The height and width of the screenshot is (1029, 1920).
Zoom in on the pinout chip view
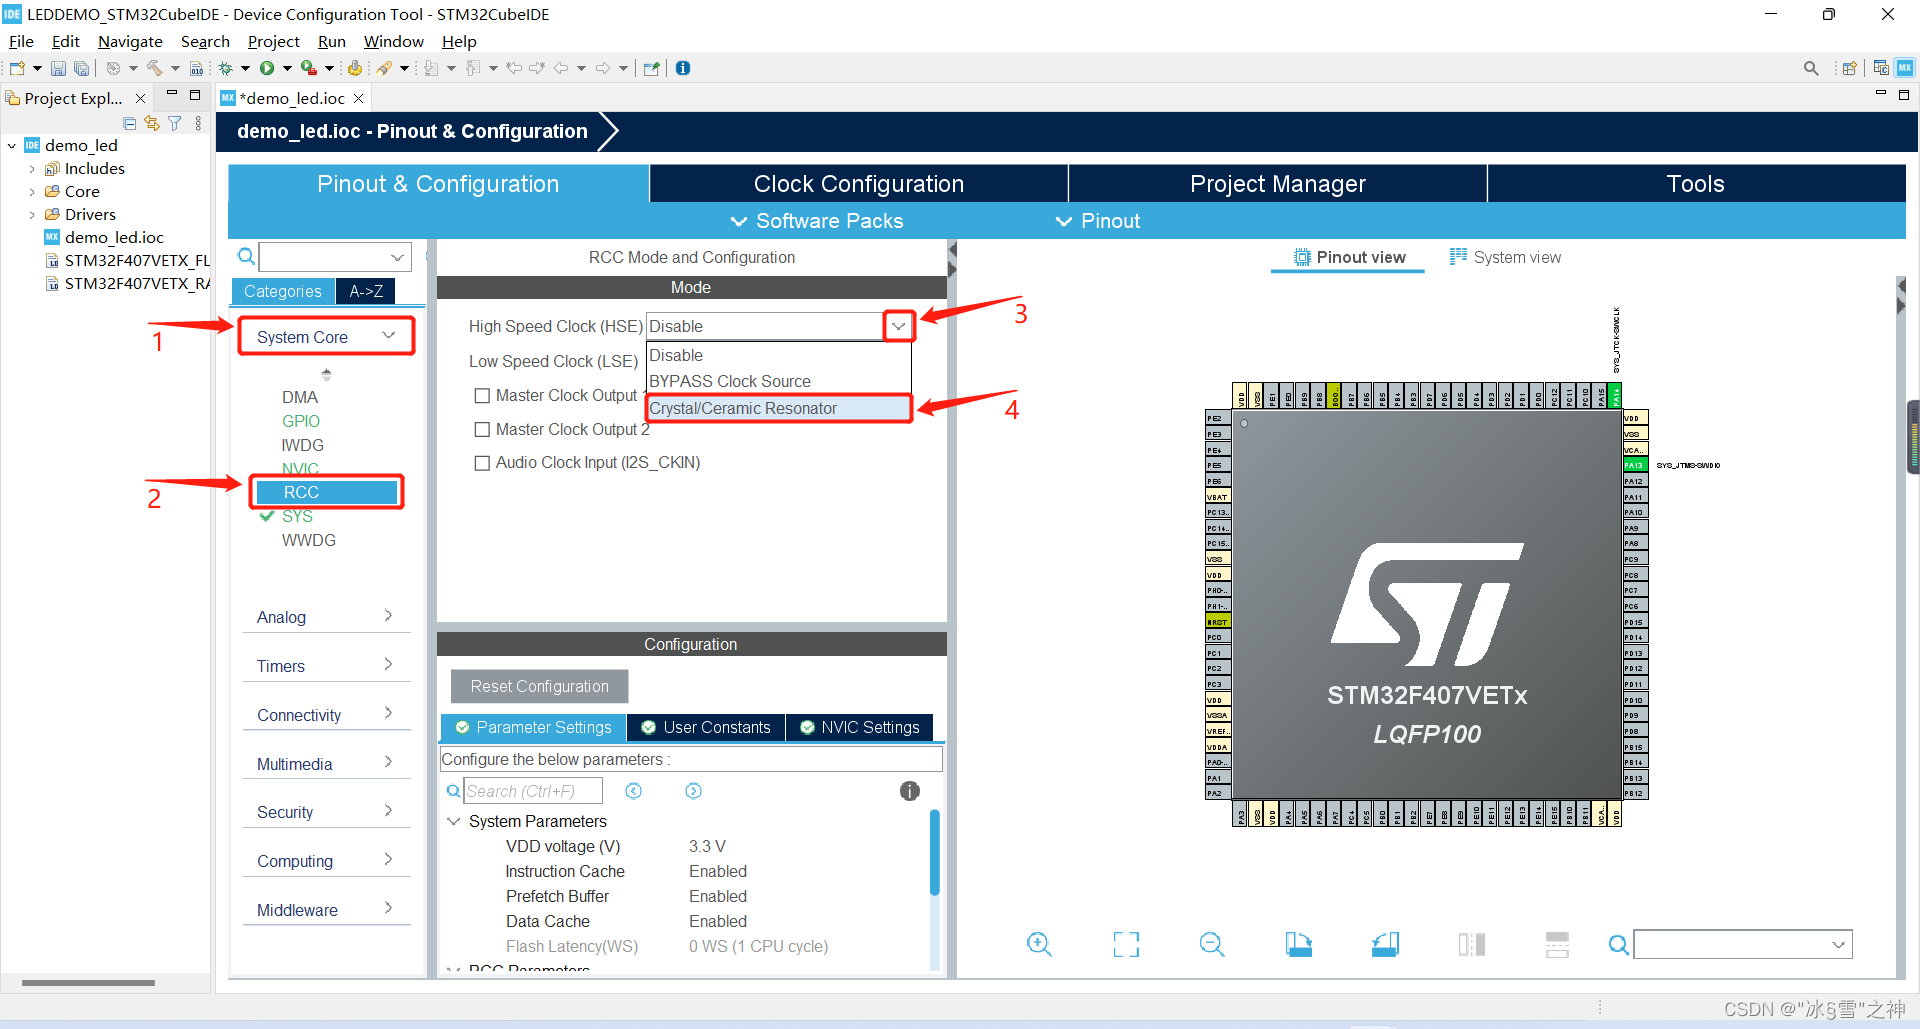click(x=1039, y=944)
